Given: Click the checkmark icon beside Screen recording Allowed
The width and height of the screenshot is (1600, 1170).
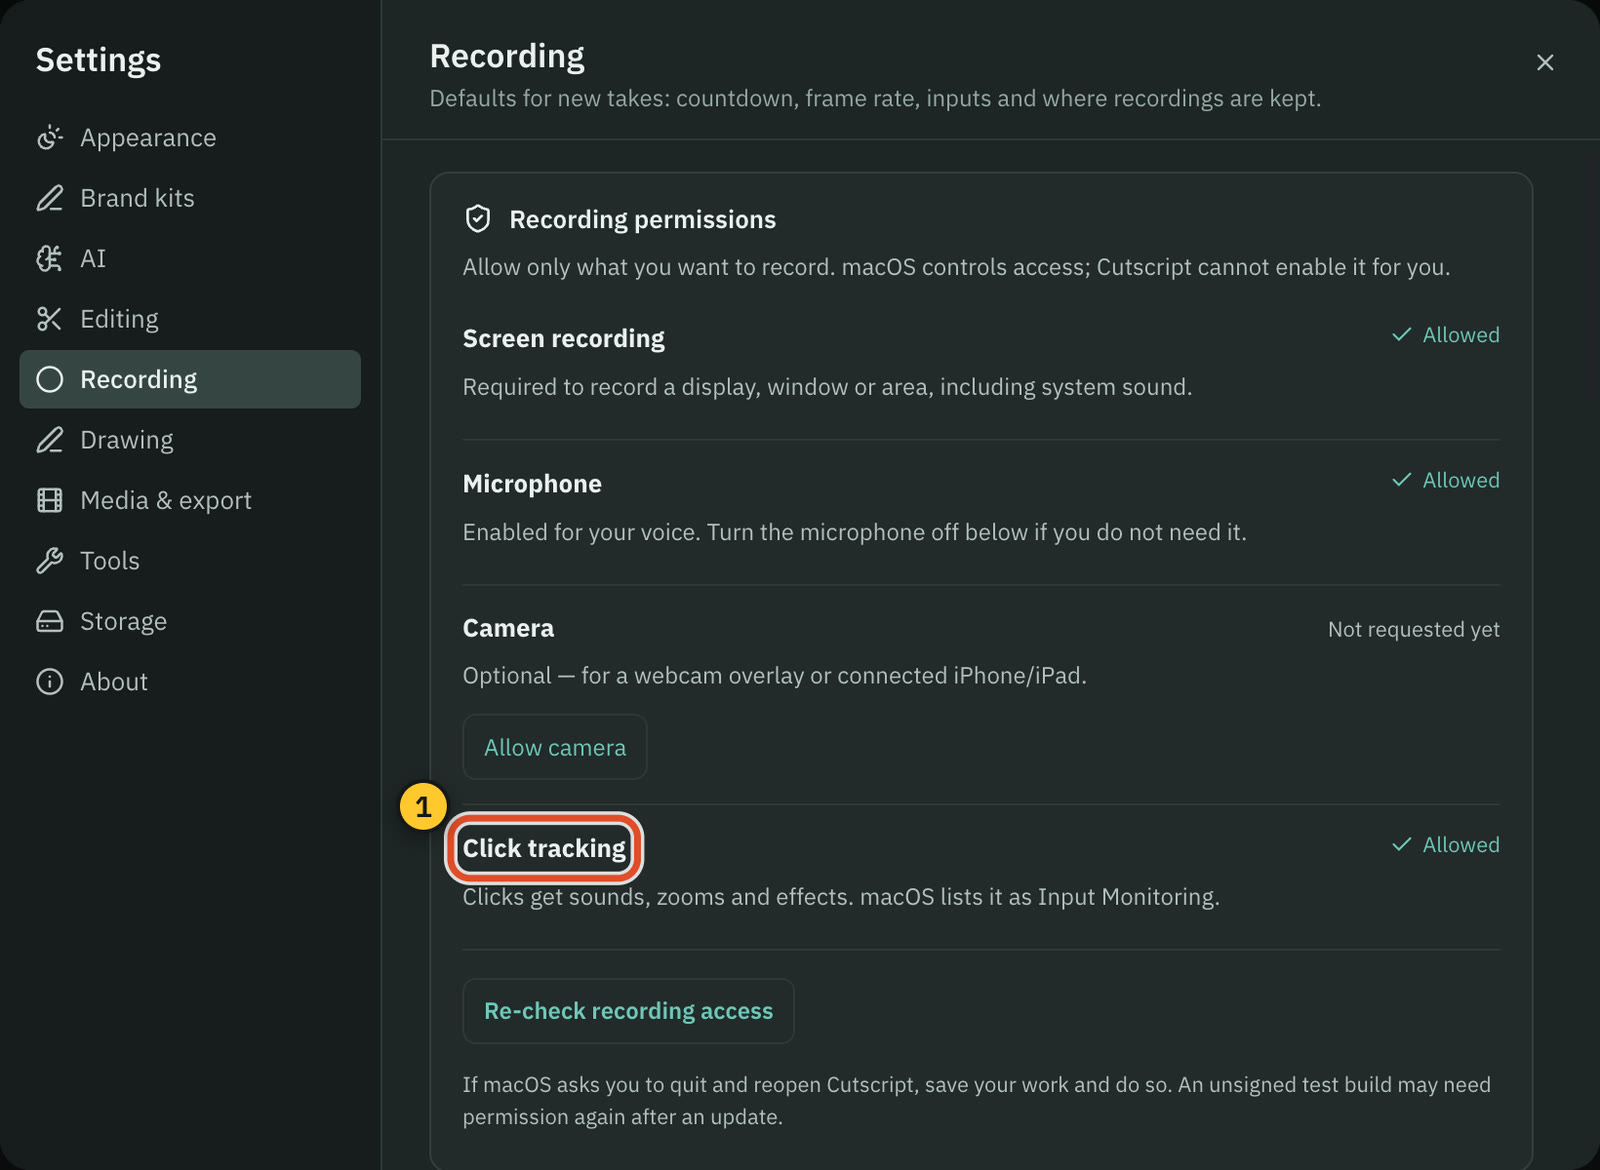Looking at the screenshot, I should coord(1402,335).
